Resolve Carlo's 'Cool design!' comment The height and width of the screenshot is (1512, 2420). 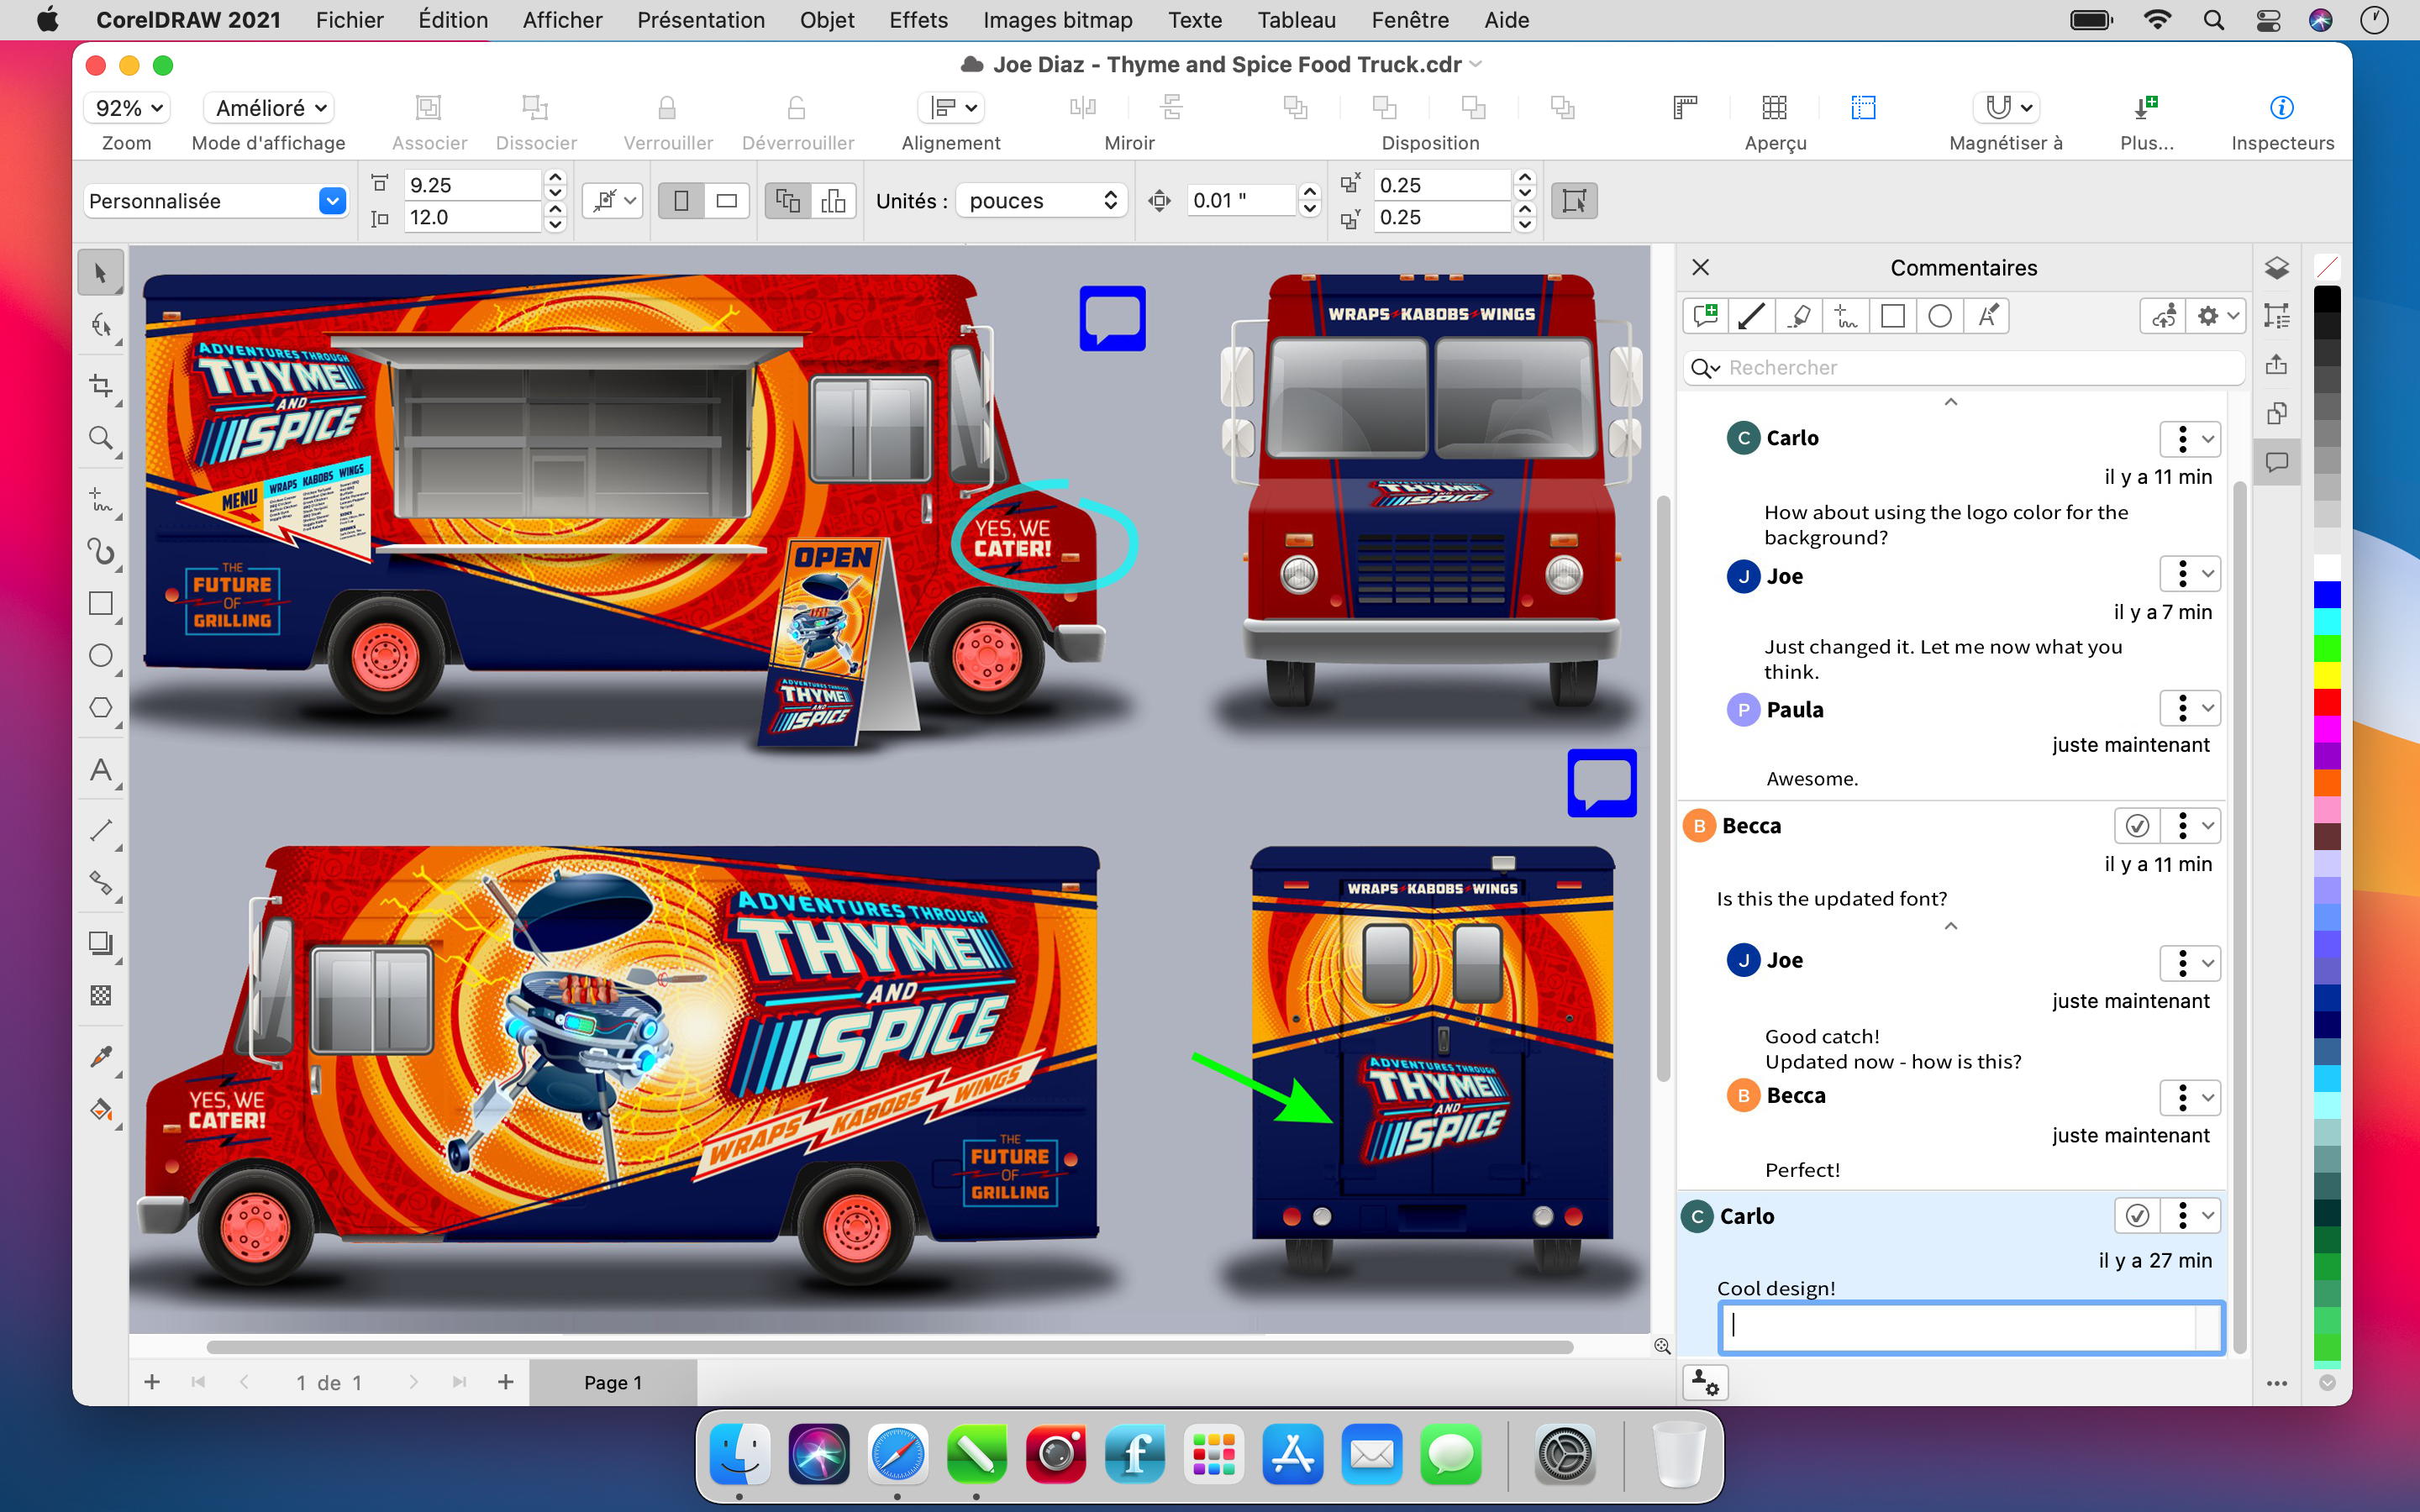pyautogui.click(x=2138, y=1215)
